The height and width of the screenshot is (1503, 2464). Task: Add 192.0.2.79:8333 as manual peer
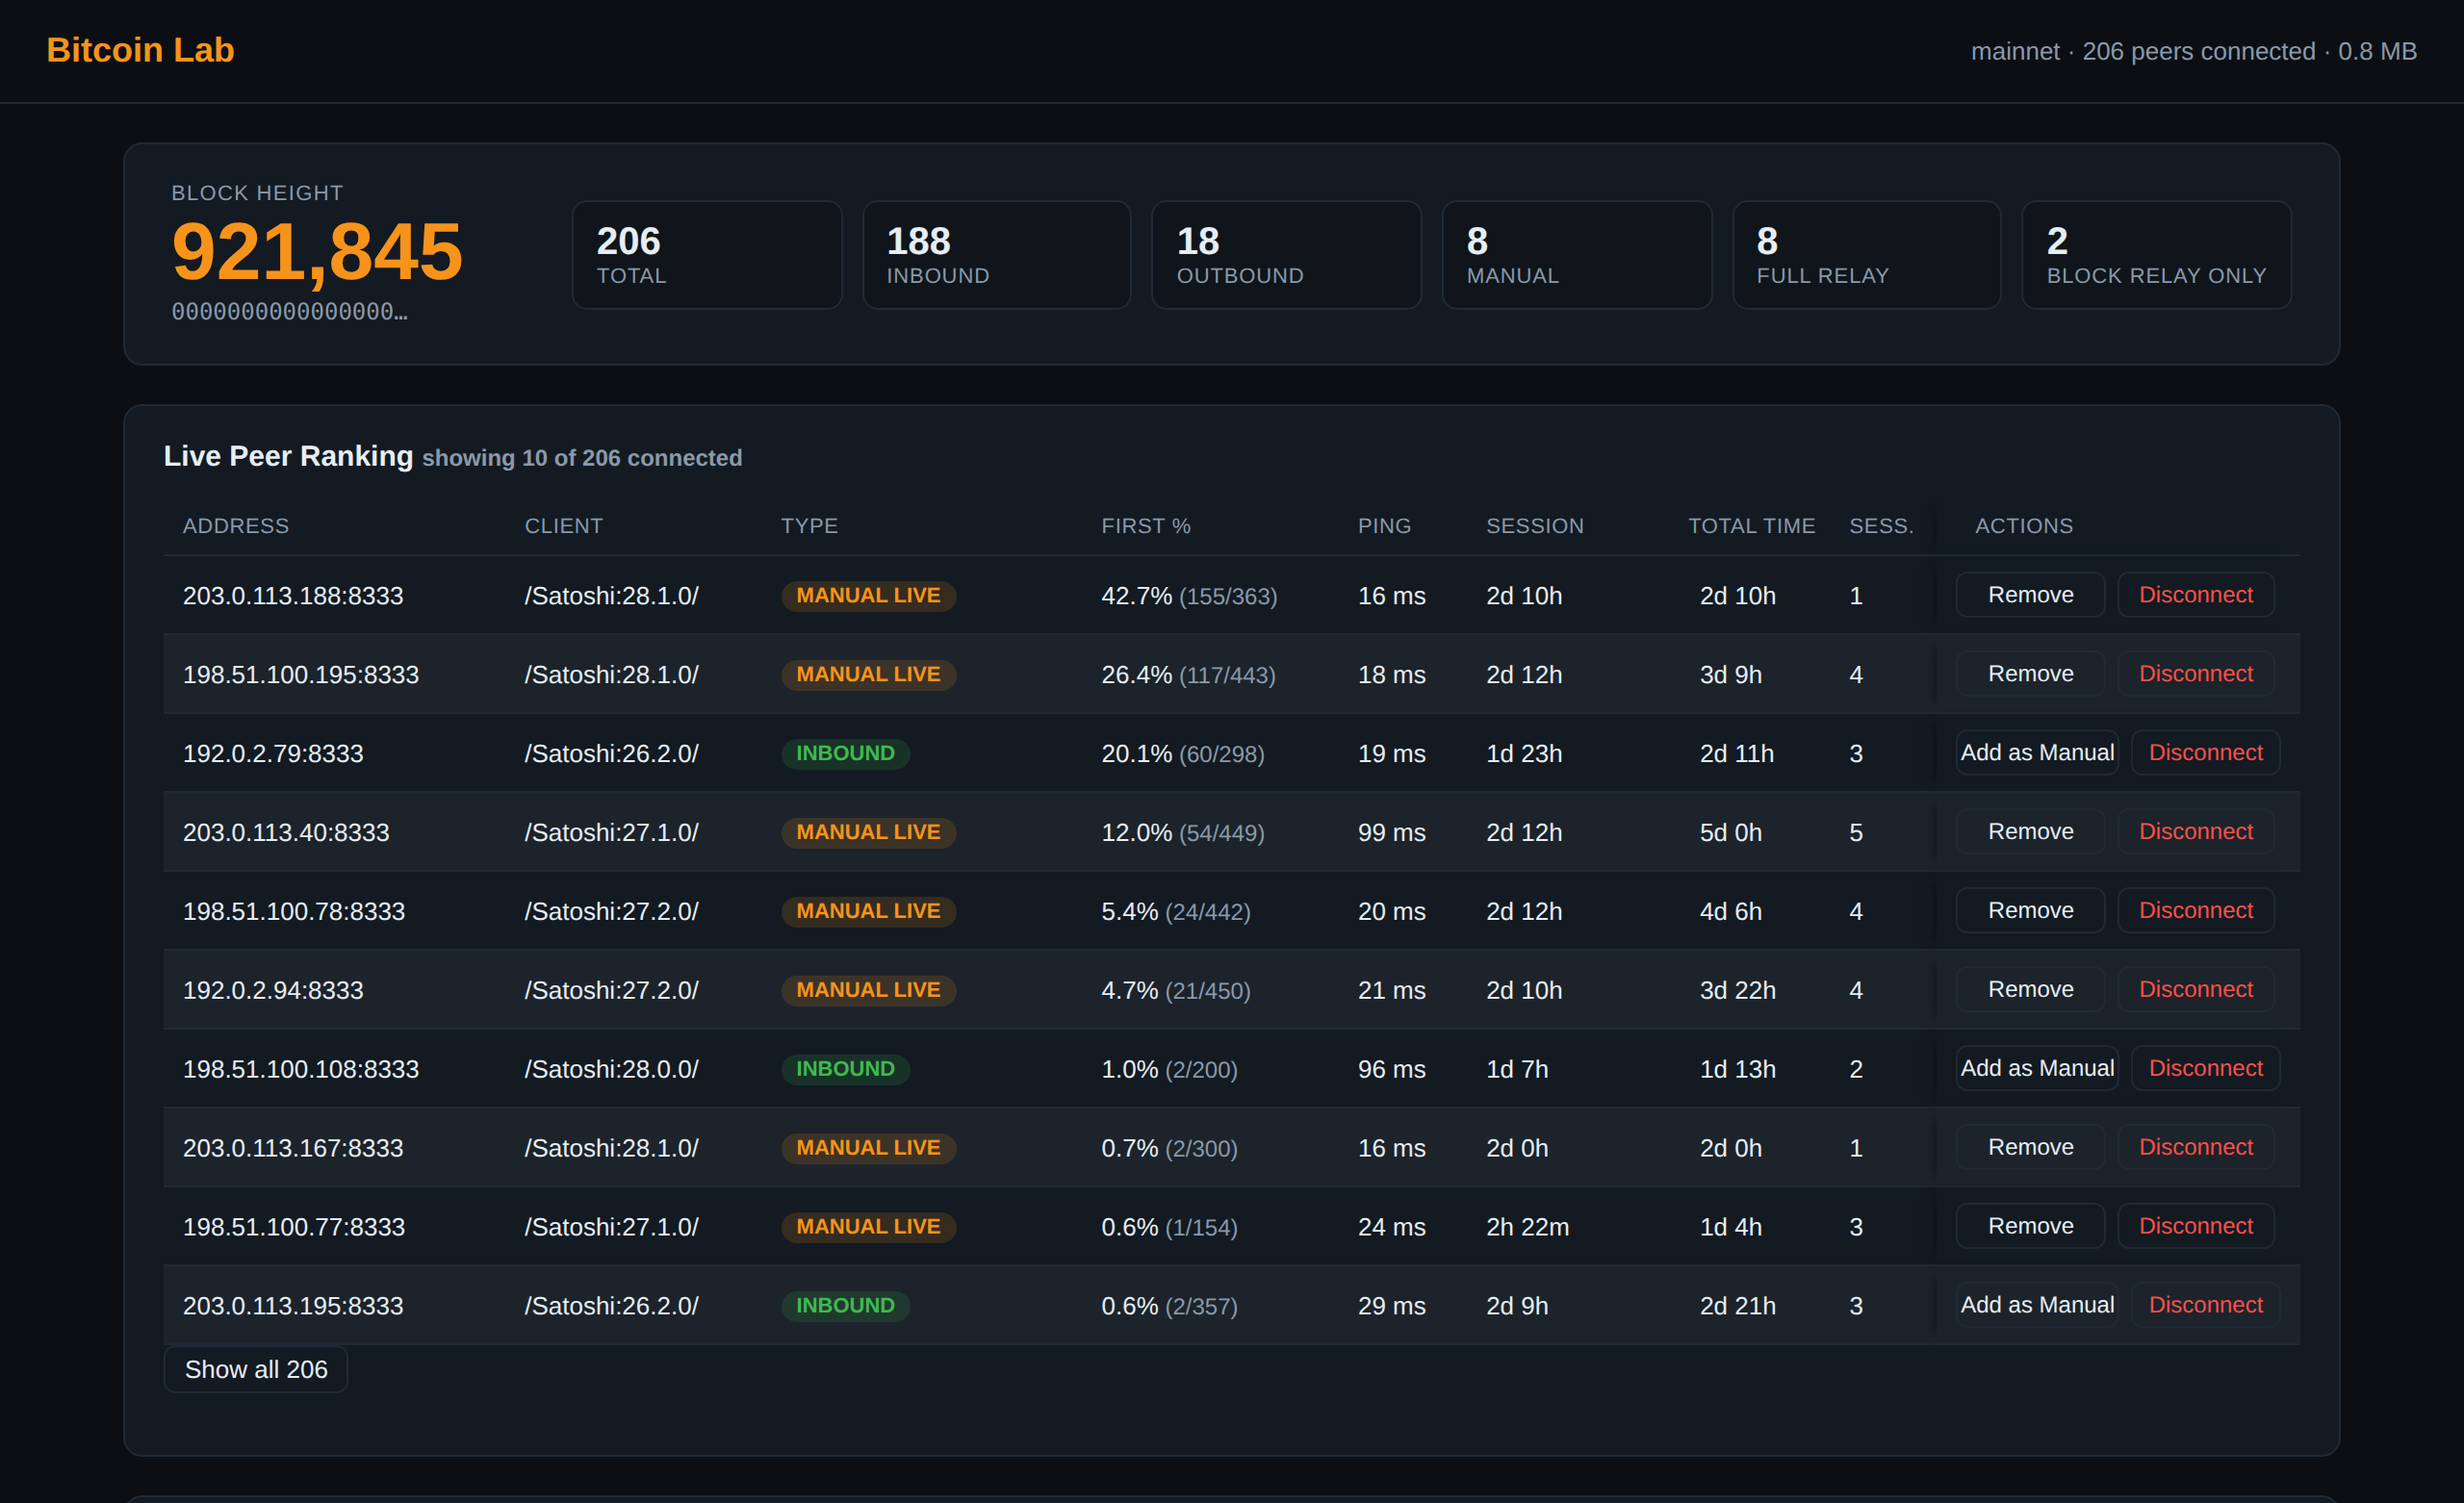click(x=2037, y=753)
